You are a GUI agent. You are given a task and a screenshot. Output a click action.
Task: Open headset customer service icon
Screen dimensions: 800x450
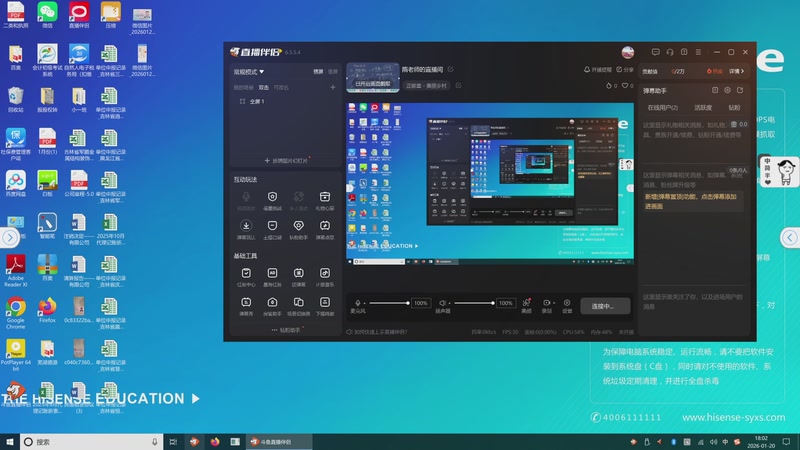[670, 52]
